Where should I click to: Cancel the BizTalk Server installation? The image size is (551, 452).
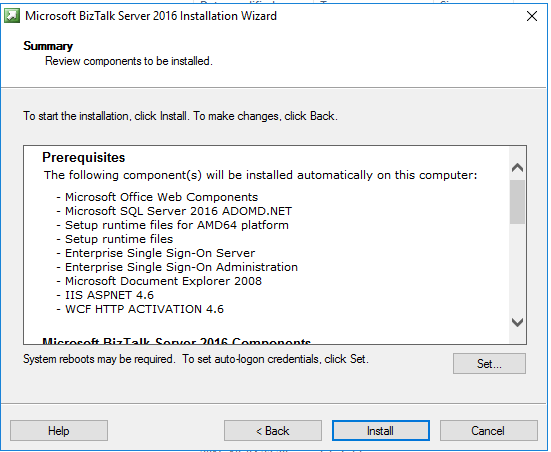point(488,431)
